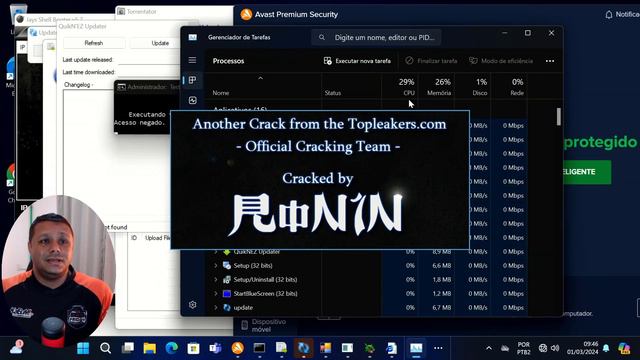Open the Windows Start menu

click(83, 348)
